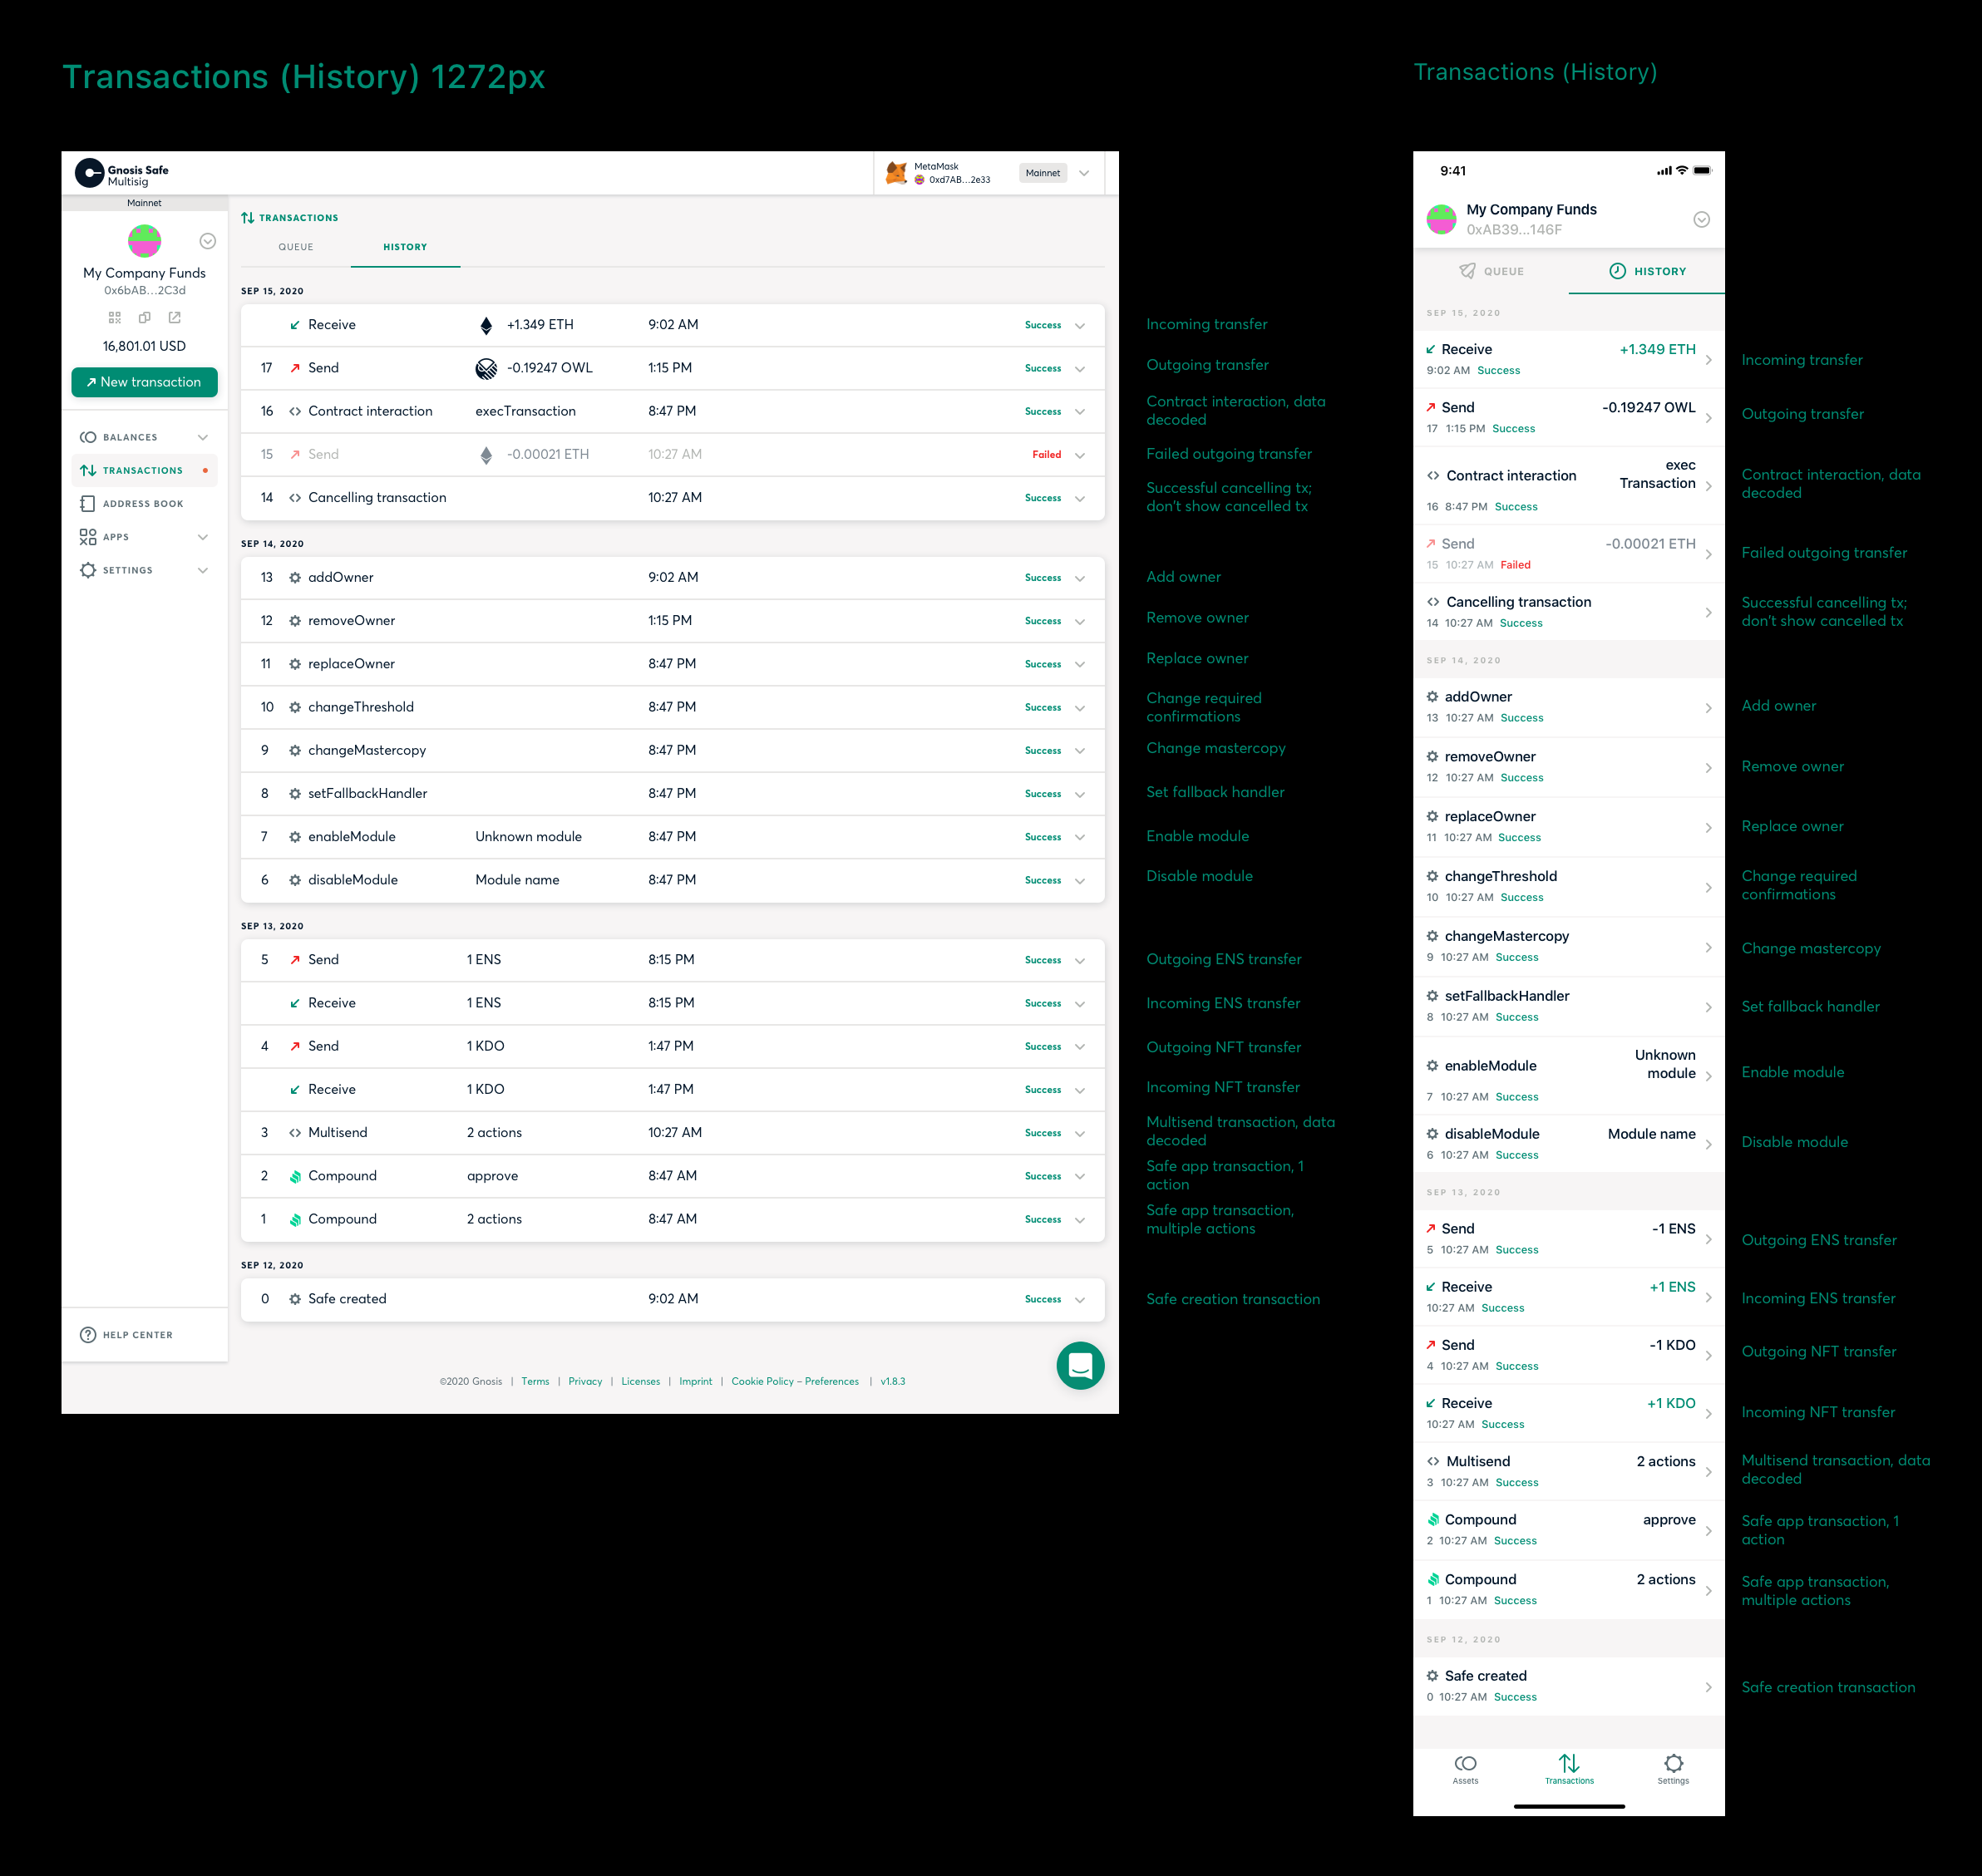
Task: Expand the desktop Receive +1.349 ETH row chevron
Action: point(1080,326)
